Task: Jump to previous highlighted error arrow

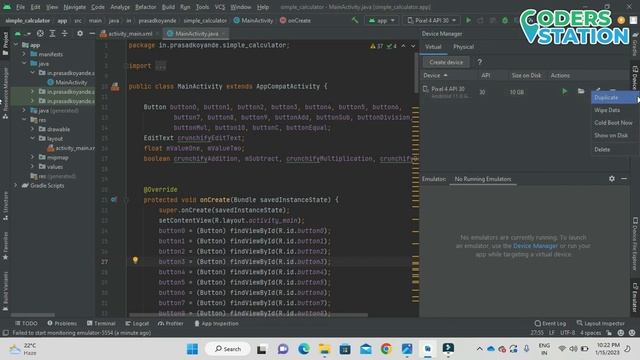Action: point(403,46)
